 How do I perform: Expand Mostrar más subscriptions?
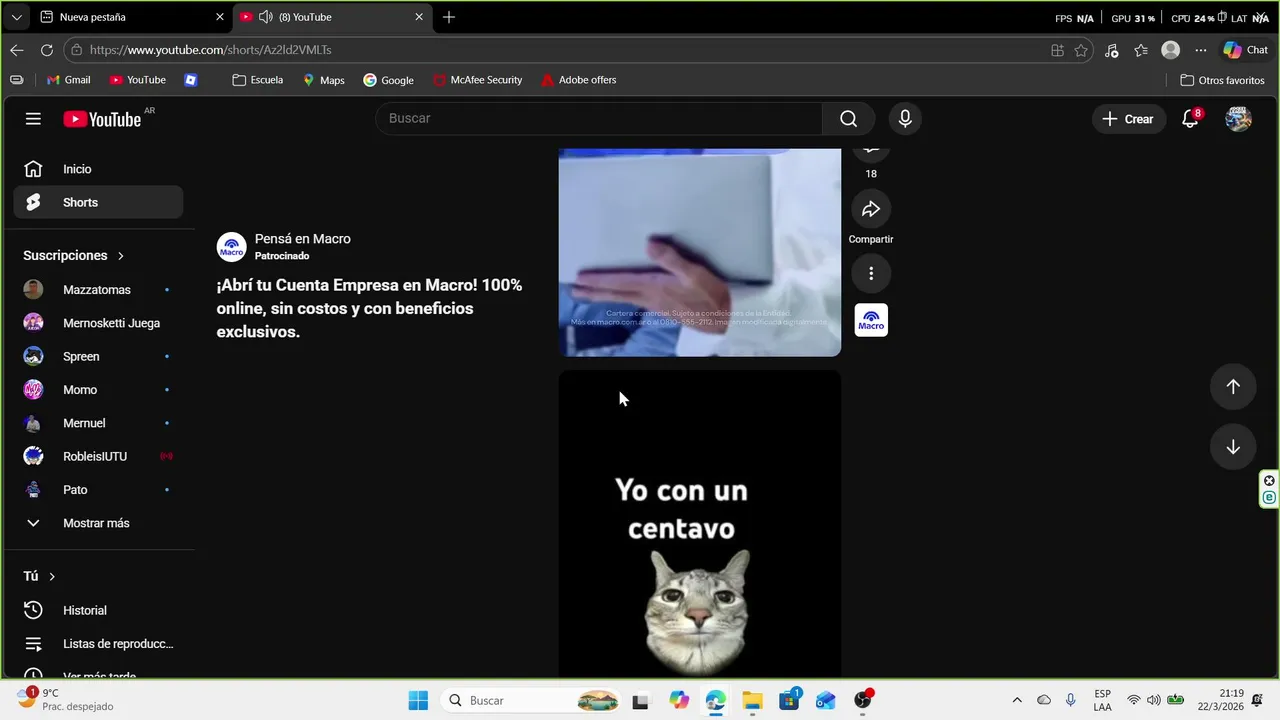click(98, 523)
